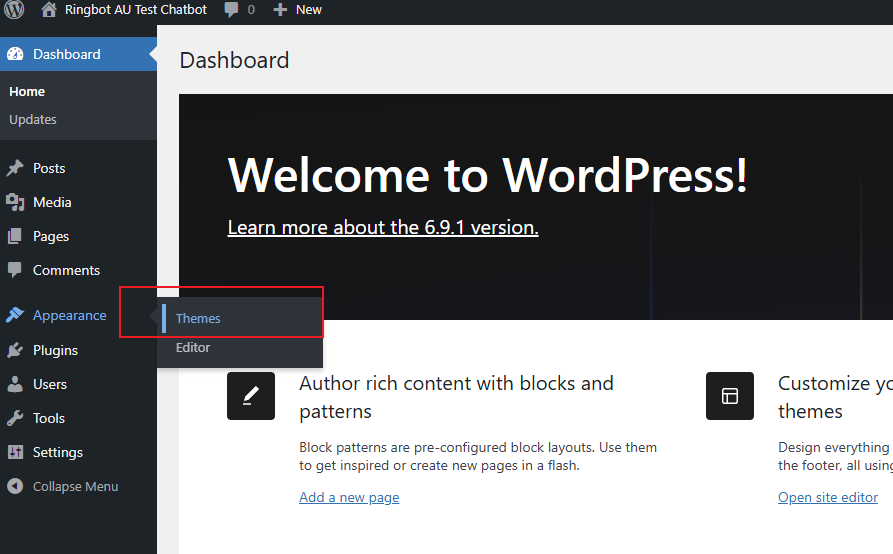The image size is (893, 554).
Task: Click the Comments speech bubble sidebar icon
Action: tap(15, 270)
